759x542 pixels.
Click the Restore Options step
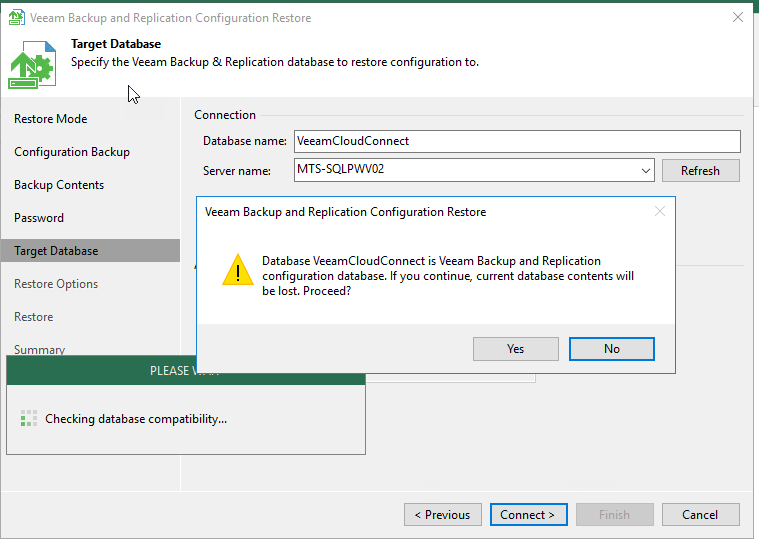coord(56,284)
